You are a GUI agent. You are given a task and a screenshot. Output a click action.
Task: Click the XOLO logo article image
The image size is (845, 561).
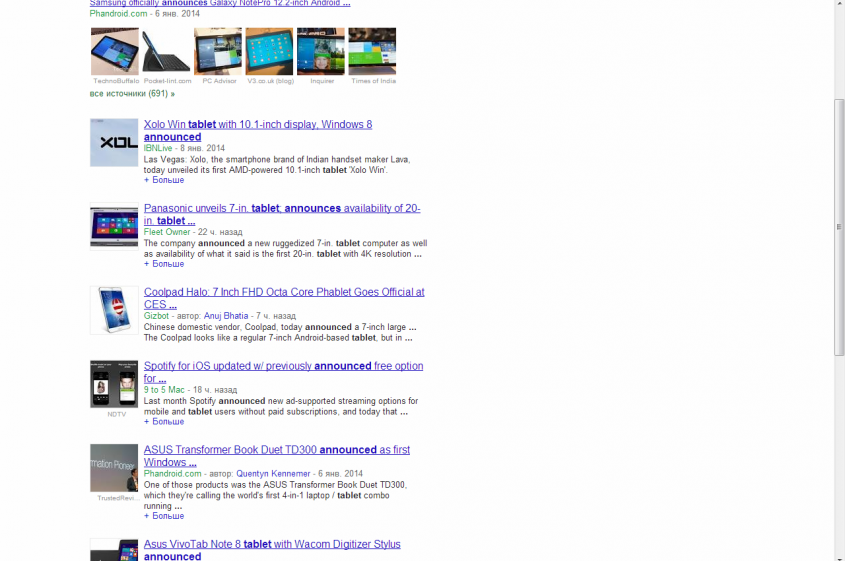point(114,143)
